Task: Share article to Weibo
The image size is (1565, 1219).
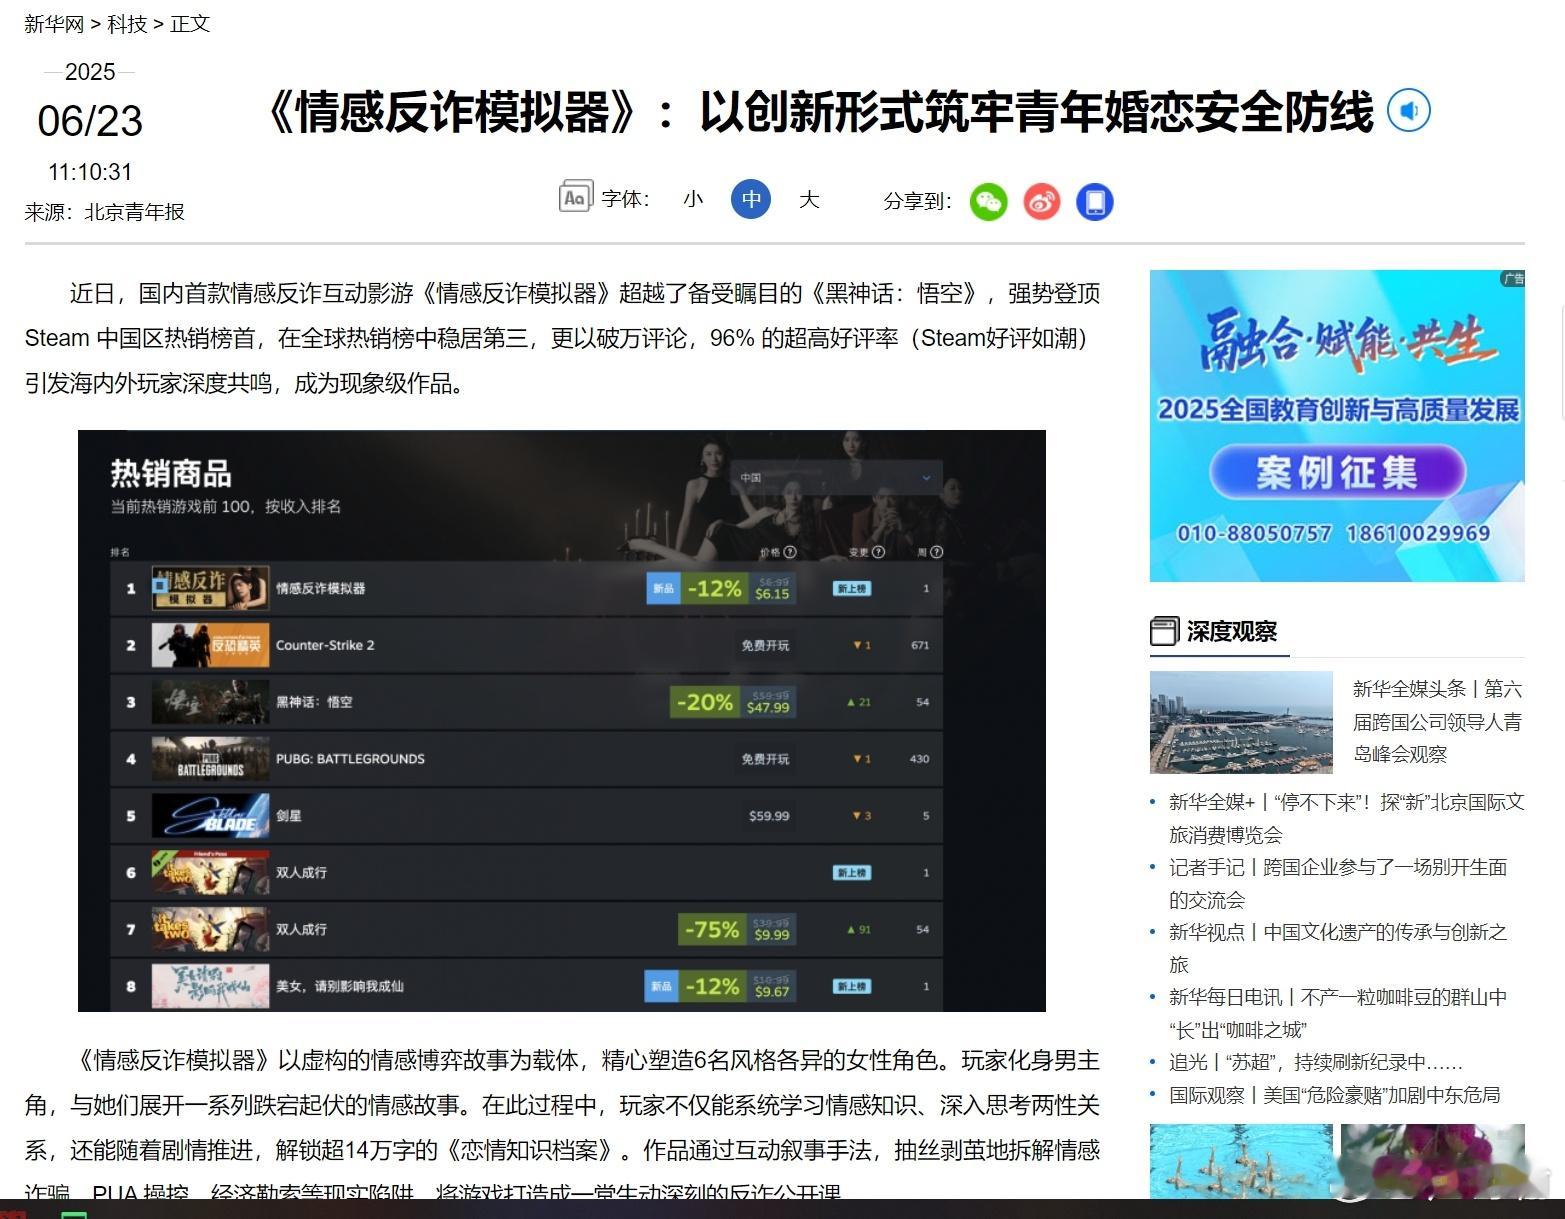Action: click(1041, 202)
